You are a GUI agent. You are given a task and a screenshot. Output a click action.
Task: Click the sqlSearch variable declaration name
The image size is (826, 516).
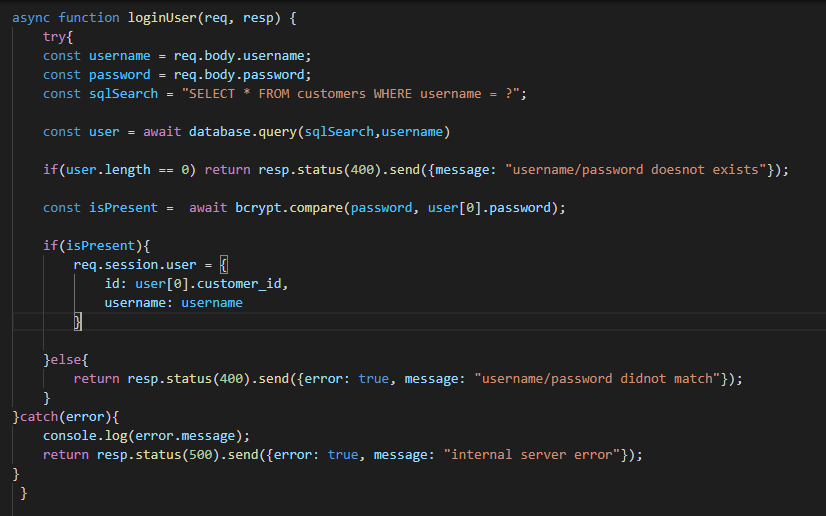(123, 94)
